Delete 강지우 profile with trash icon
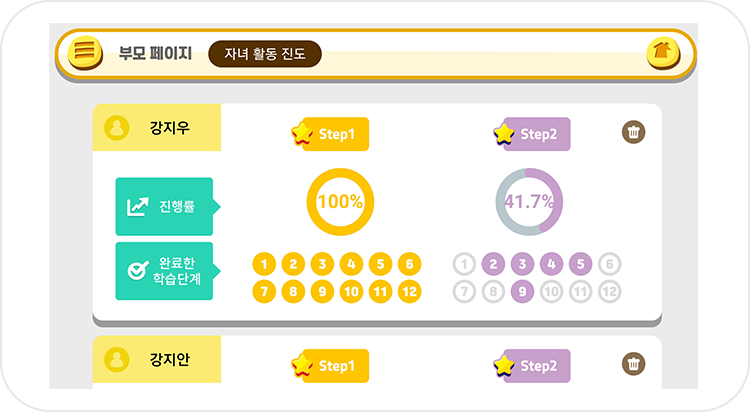Image resolution: width=750 pixels, height=412 pixels. tap(633, 132)
